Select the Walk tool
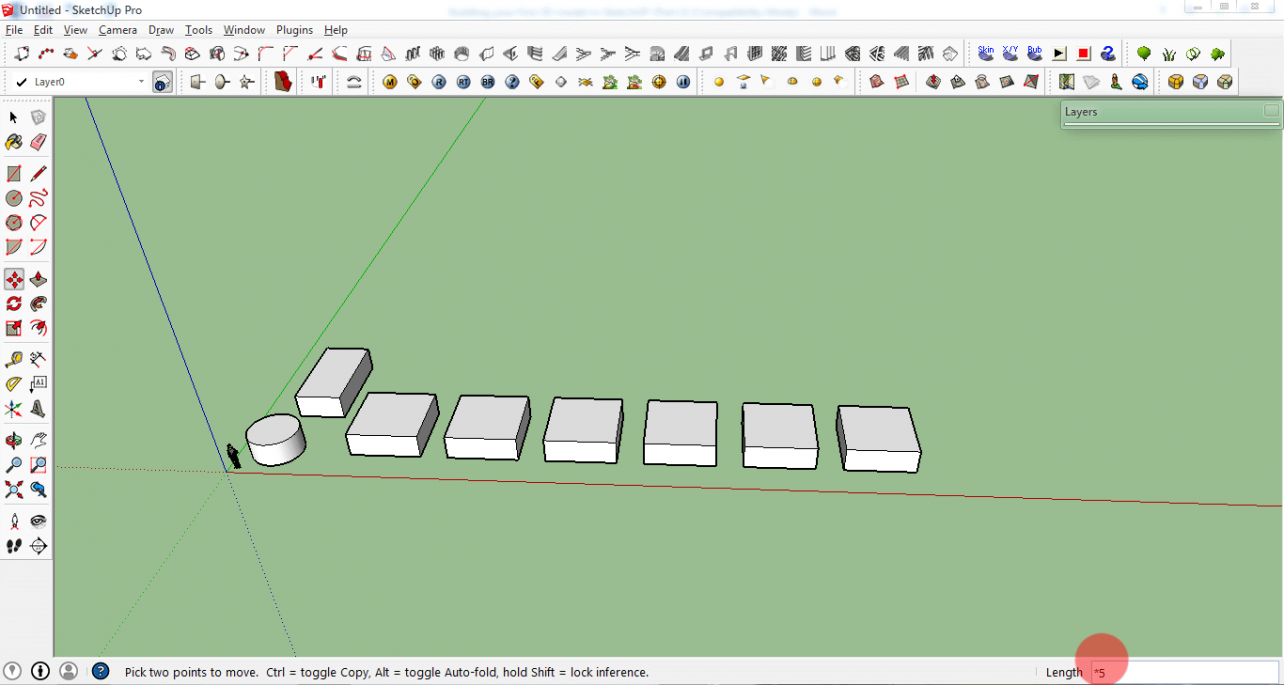Viewport: 1284px width, 685px height. pos(13,545)
